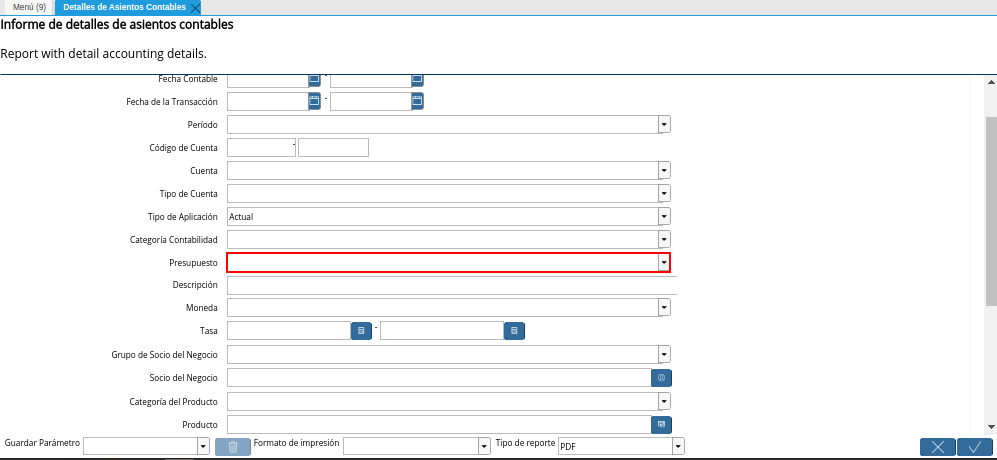Screen dimensions: 997x460
Task: Expand the Categoría del Producto dropdown
Action: click(664, 401)
